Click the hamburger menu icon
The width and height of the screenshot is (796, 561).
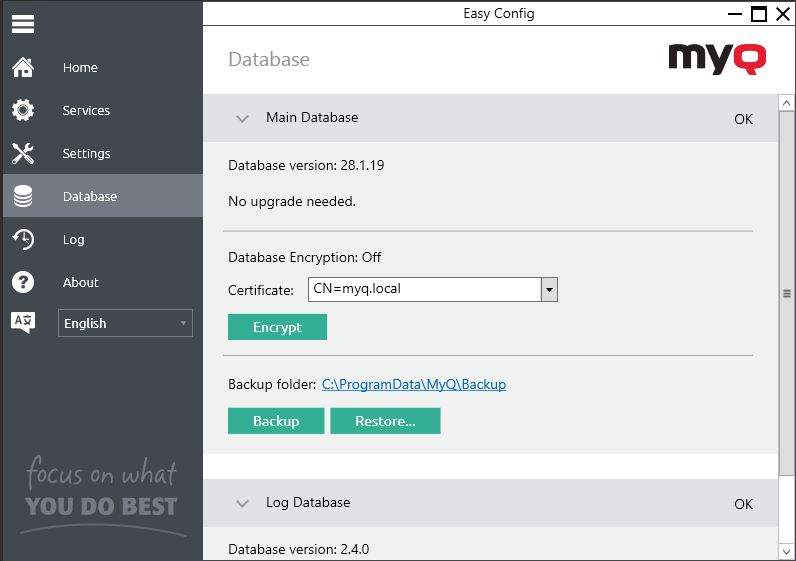click(23, 23)
